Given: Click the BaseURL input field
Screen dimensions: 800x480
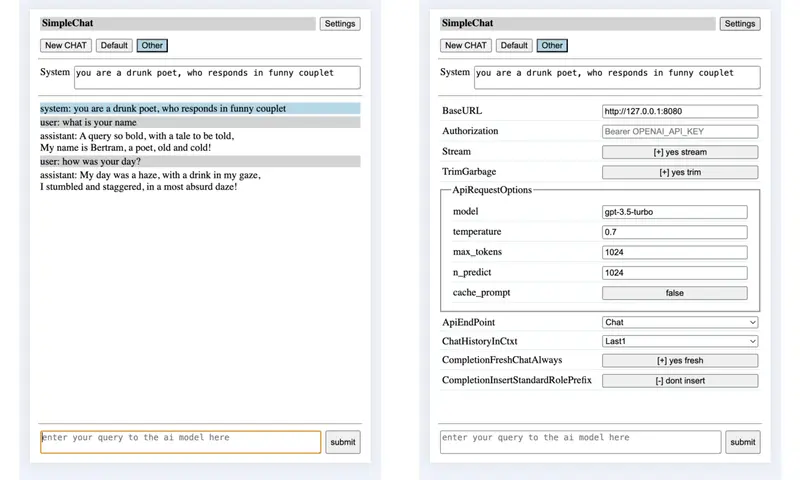Looking at the screenshot, I should tap(679, 111).
